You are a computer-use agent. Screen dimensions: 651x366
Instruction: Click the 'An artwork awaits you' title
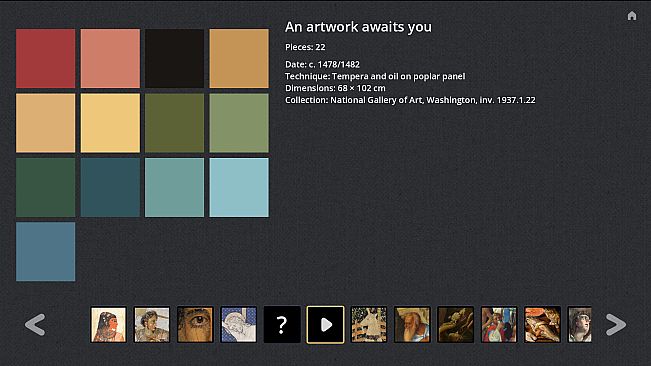[x=358, y=27]
